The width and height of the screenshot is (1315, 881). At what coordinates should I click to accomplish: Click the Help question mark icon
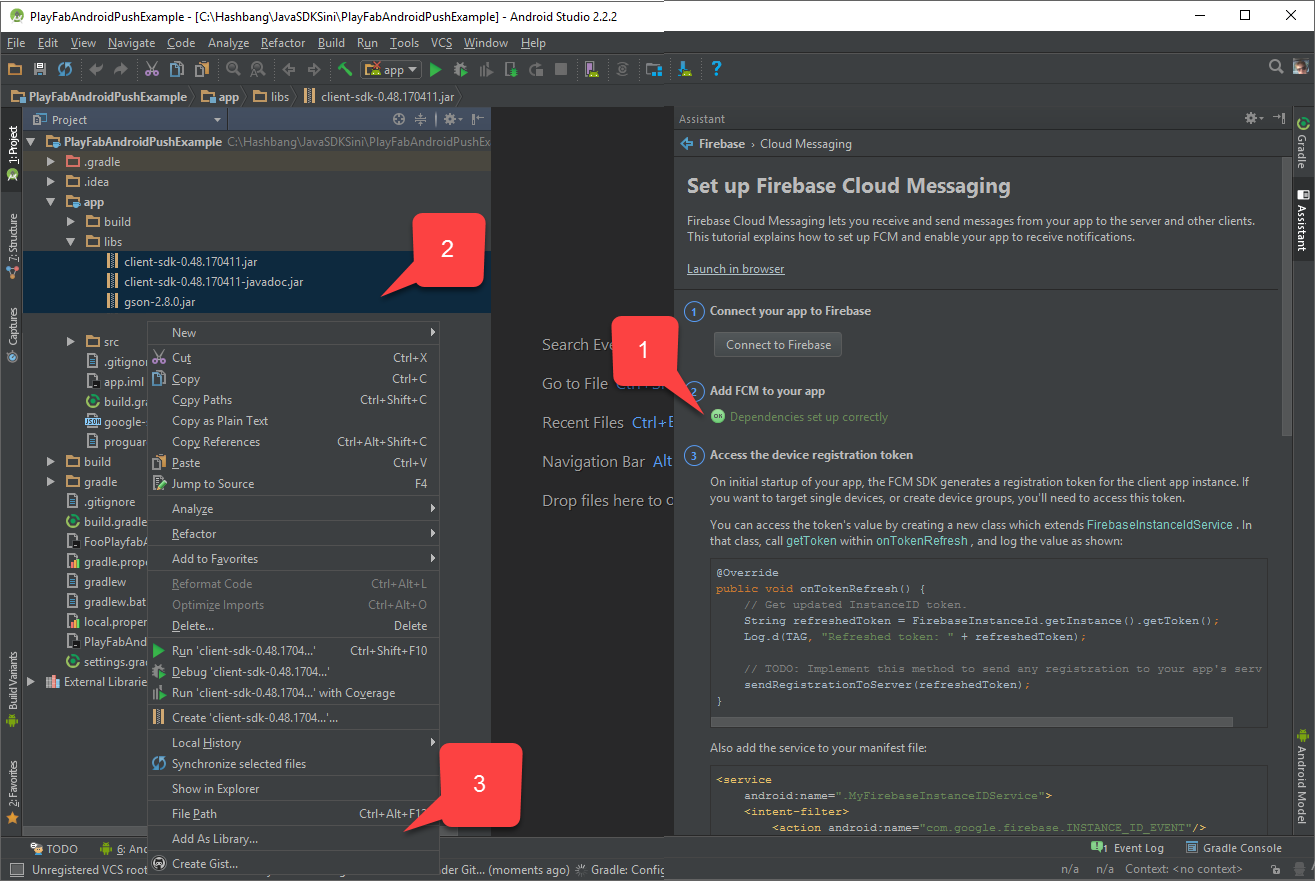tap(716, 69)
